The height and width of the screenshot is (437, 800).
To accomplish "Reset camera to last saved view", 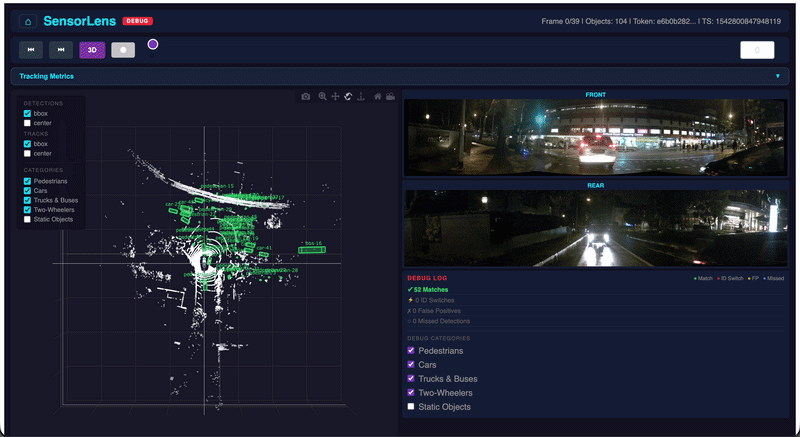I will [390, 96].
